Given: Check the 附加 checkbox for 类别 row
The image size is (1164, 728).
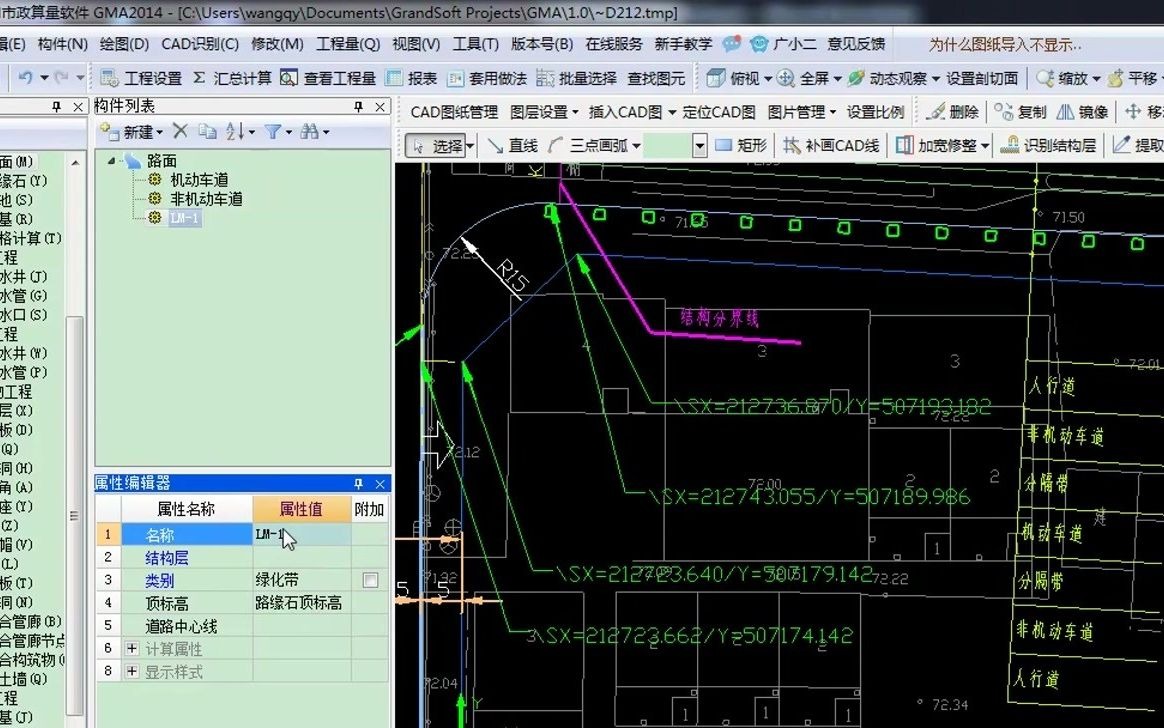Looking at the screenshot, I should (367, 580).
